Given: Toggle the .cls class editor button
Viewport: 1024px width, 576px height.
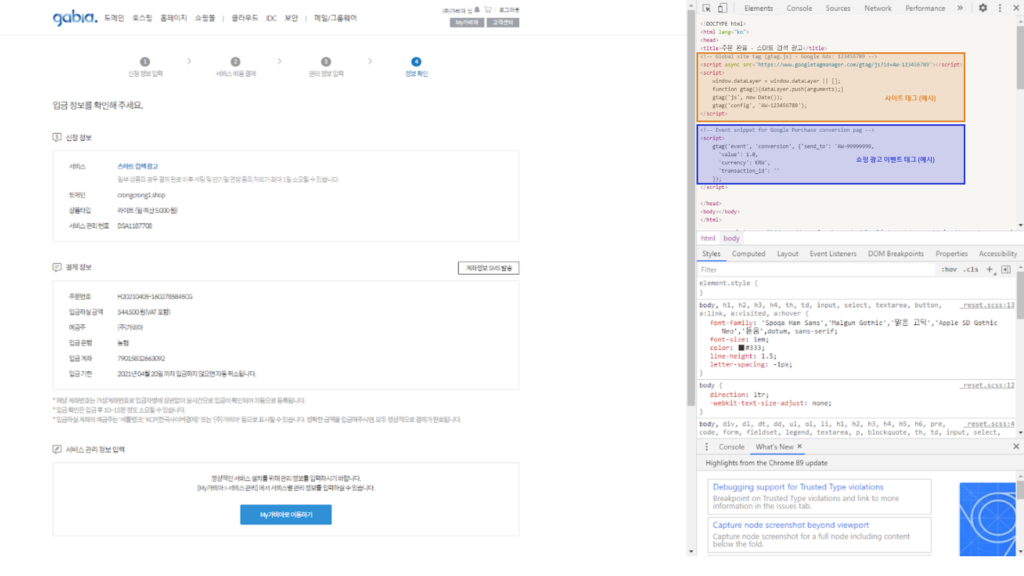Looking at the screenshot, I should 971,270.
